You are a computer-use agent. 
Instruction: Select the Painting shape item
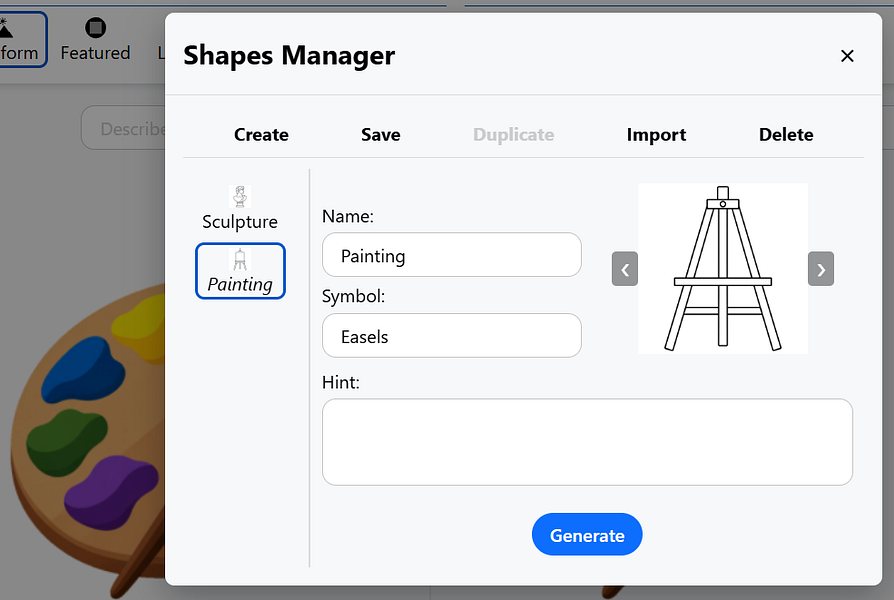240,271
